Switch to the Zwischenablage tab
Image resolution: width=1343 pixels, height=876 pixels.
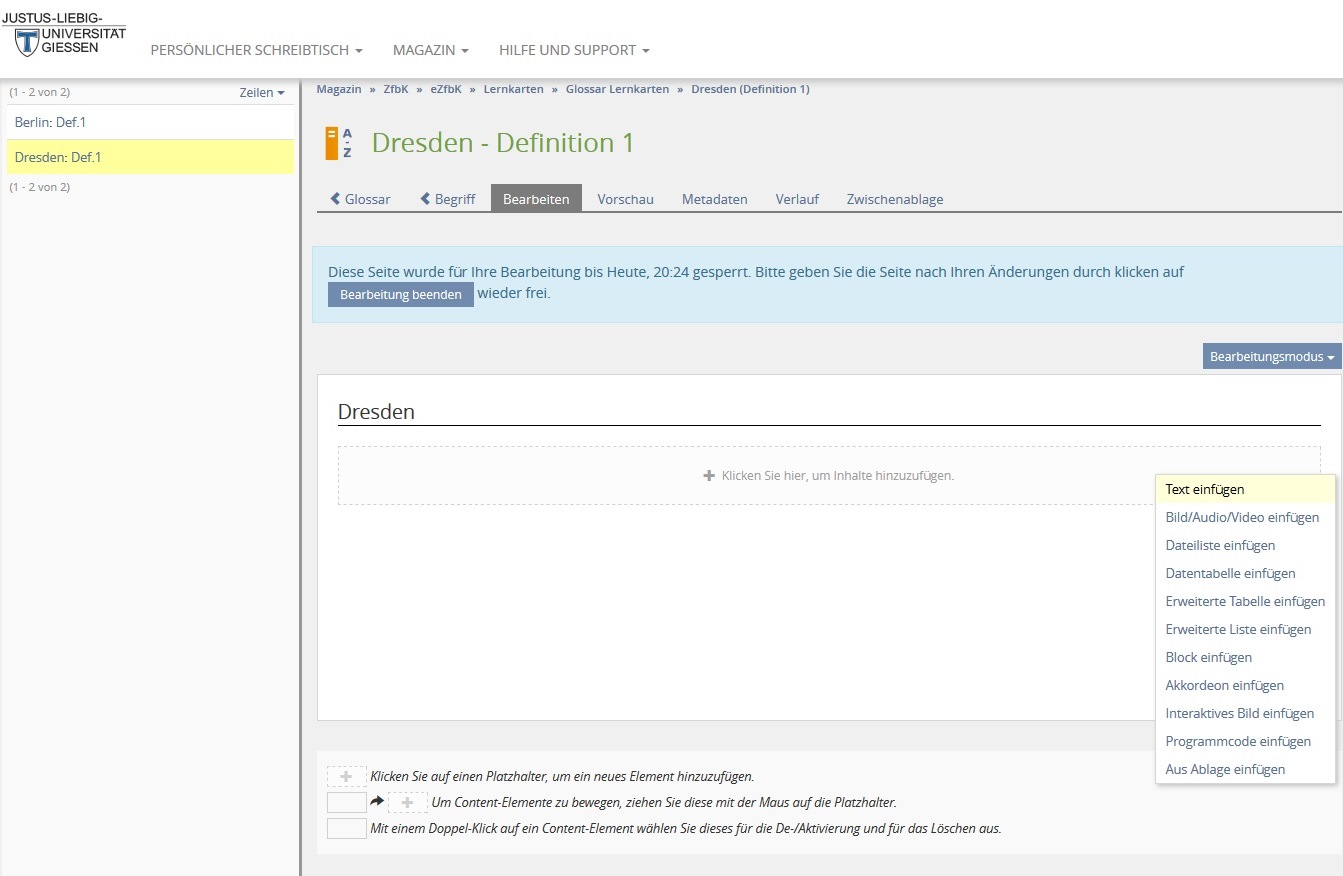(x=894, y=199)
